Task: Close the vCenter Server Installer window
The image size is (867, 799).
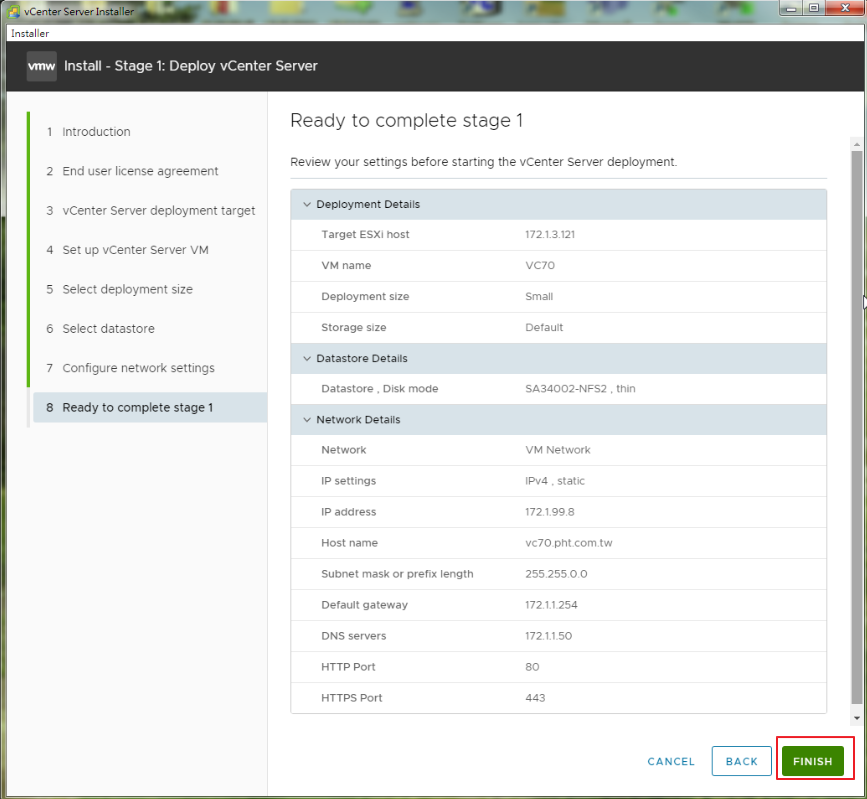Action: [845, 8]
